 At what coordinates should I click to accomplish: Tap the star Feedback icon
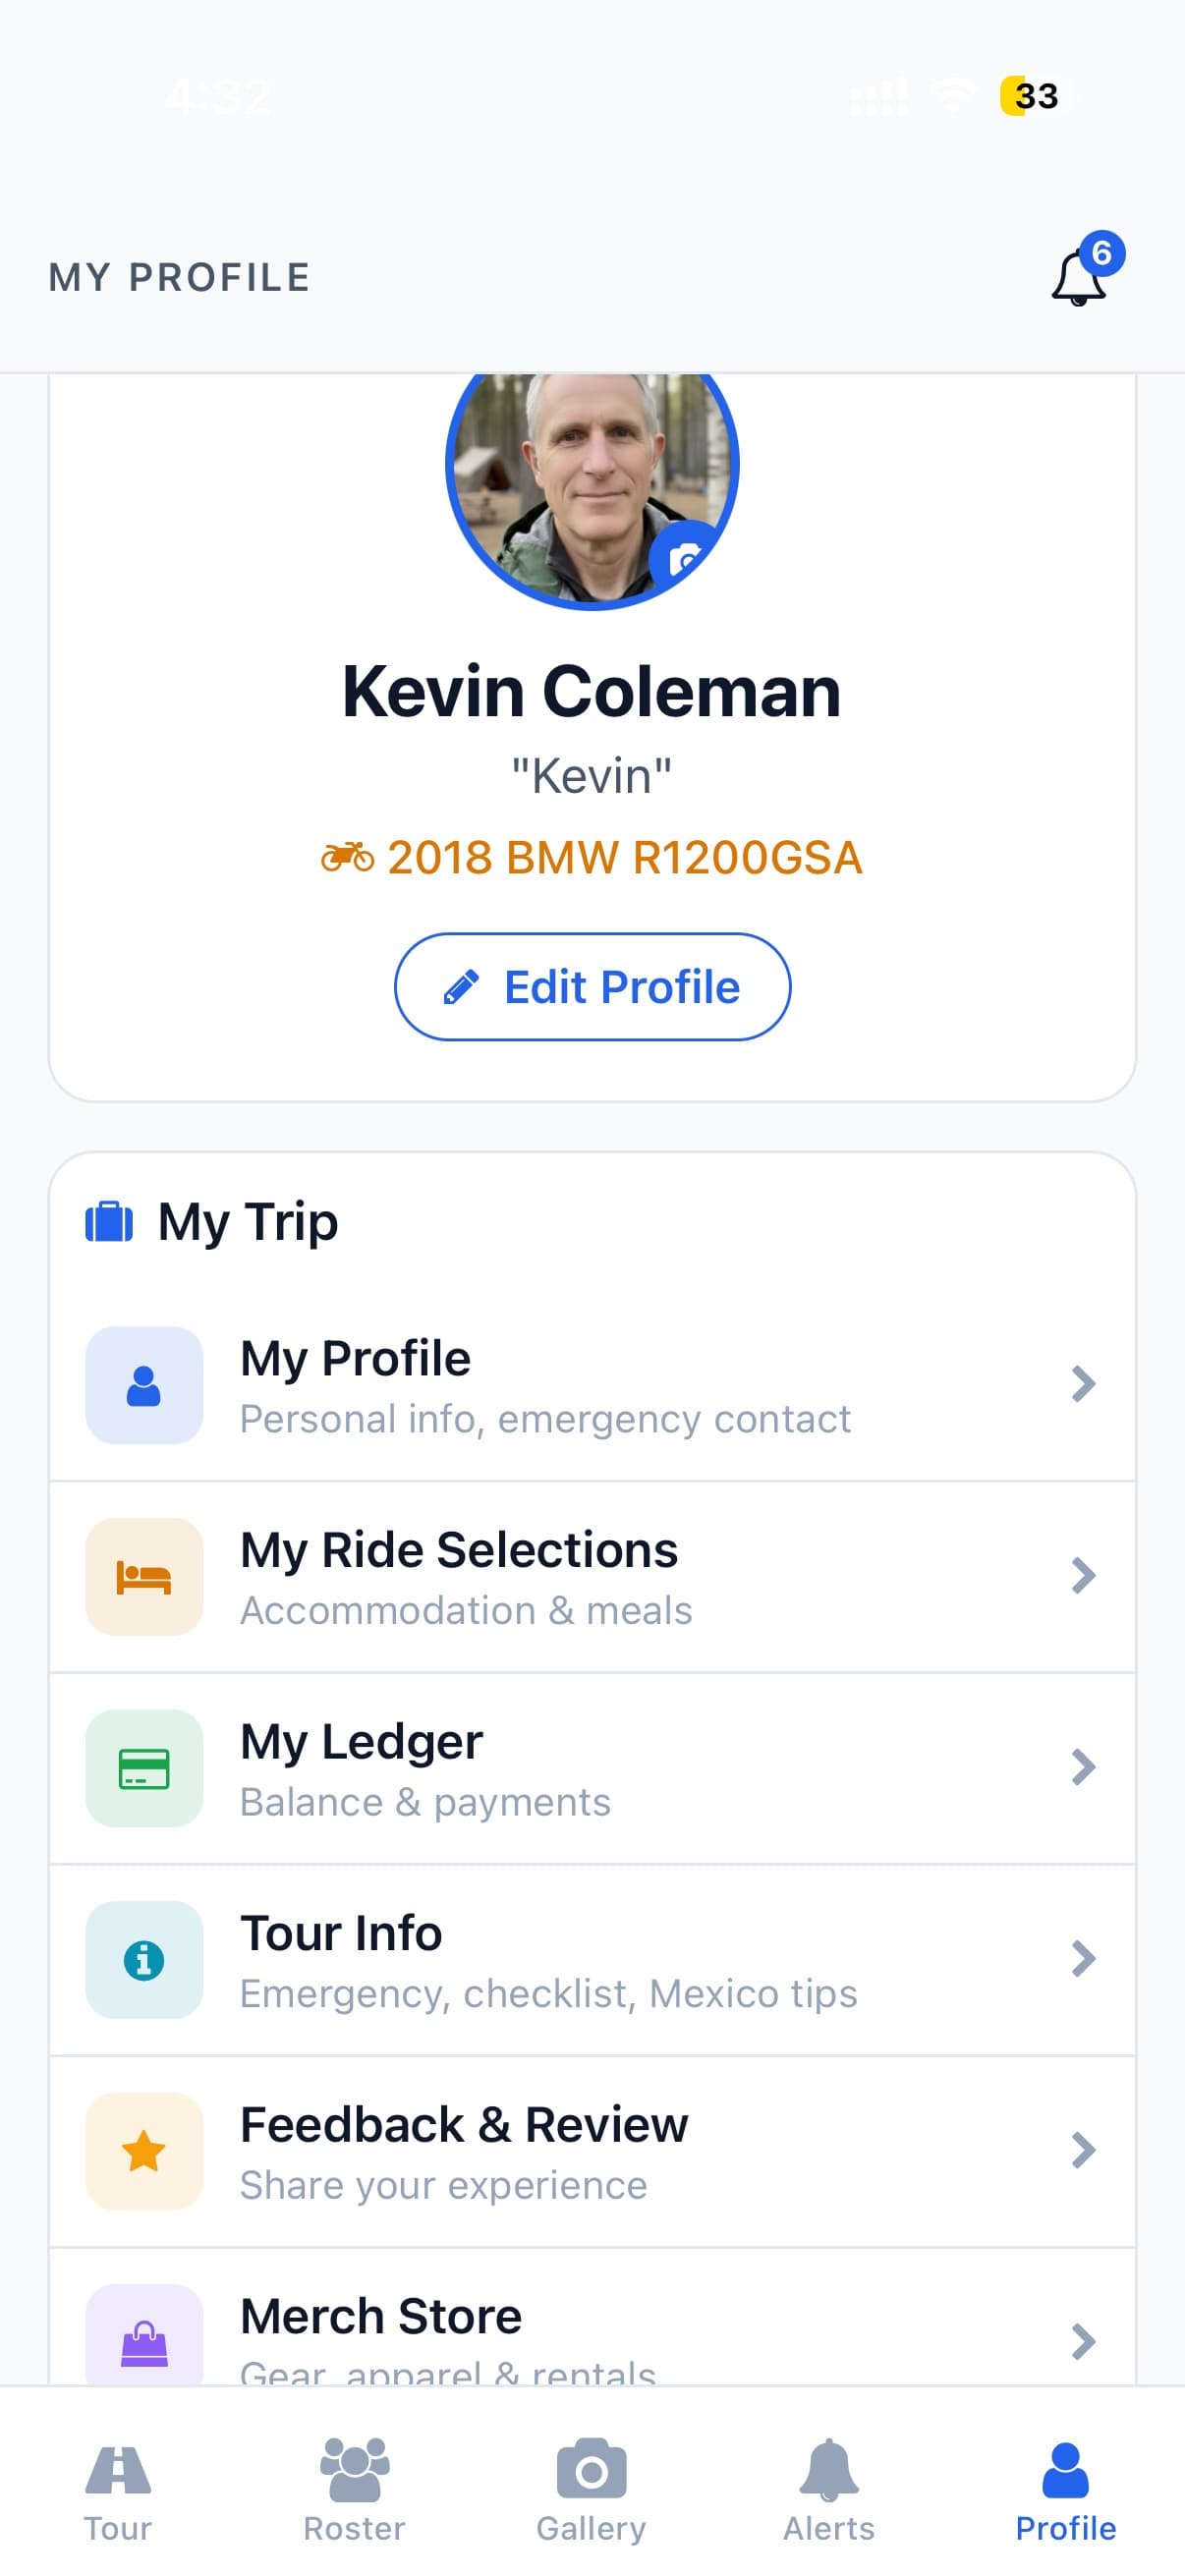(144, 2151)
